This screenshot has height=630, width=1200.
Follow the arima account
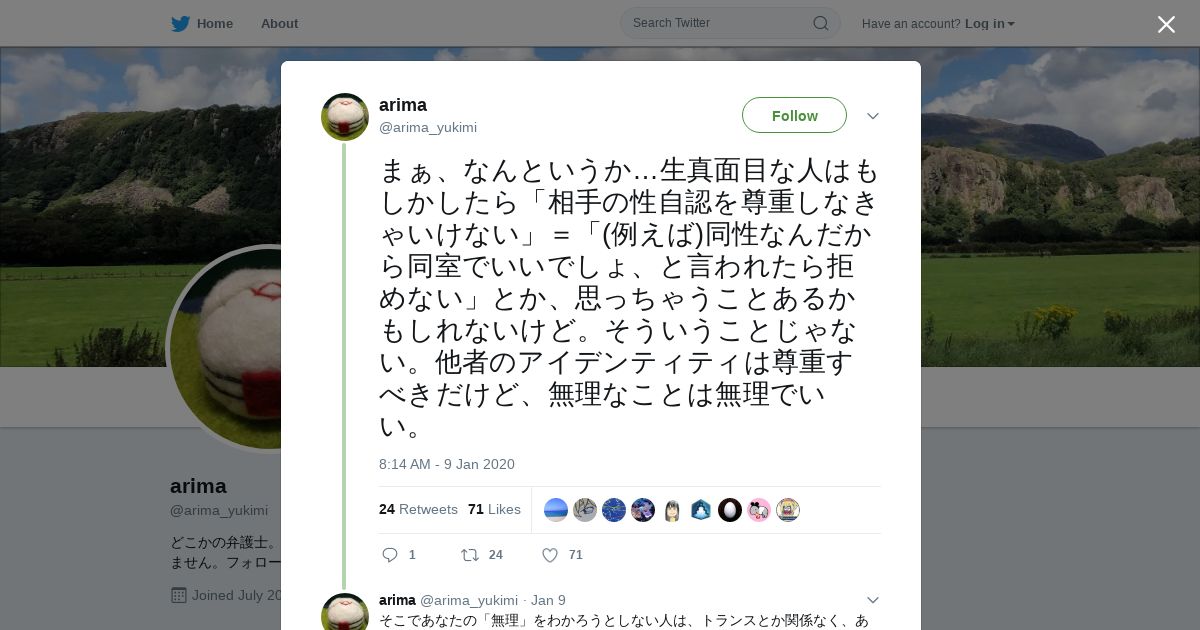(x=794, y=115)
